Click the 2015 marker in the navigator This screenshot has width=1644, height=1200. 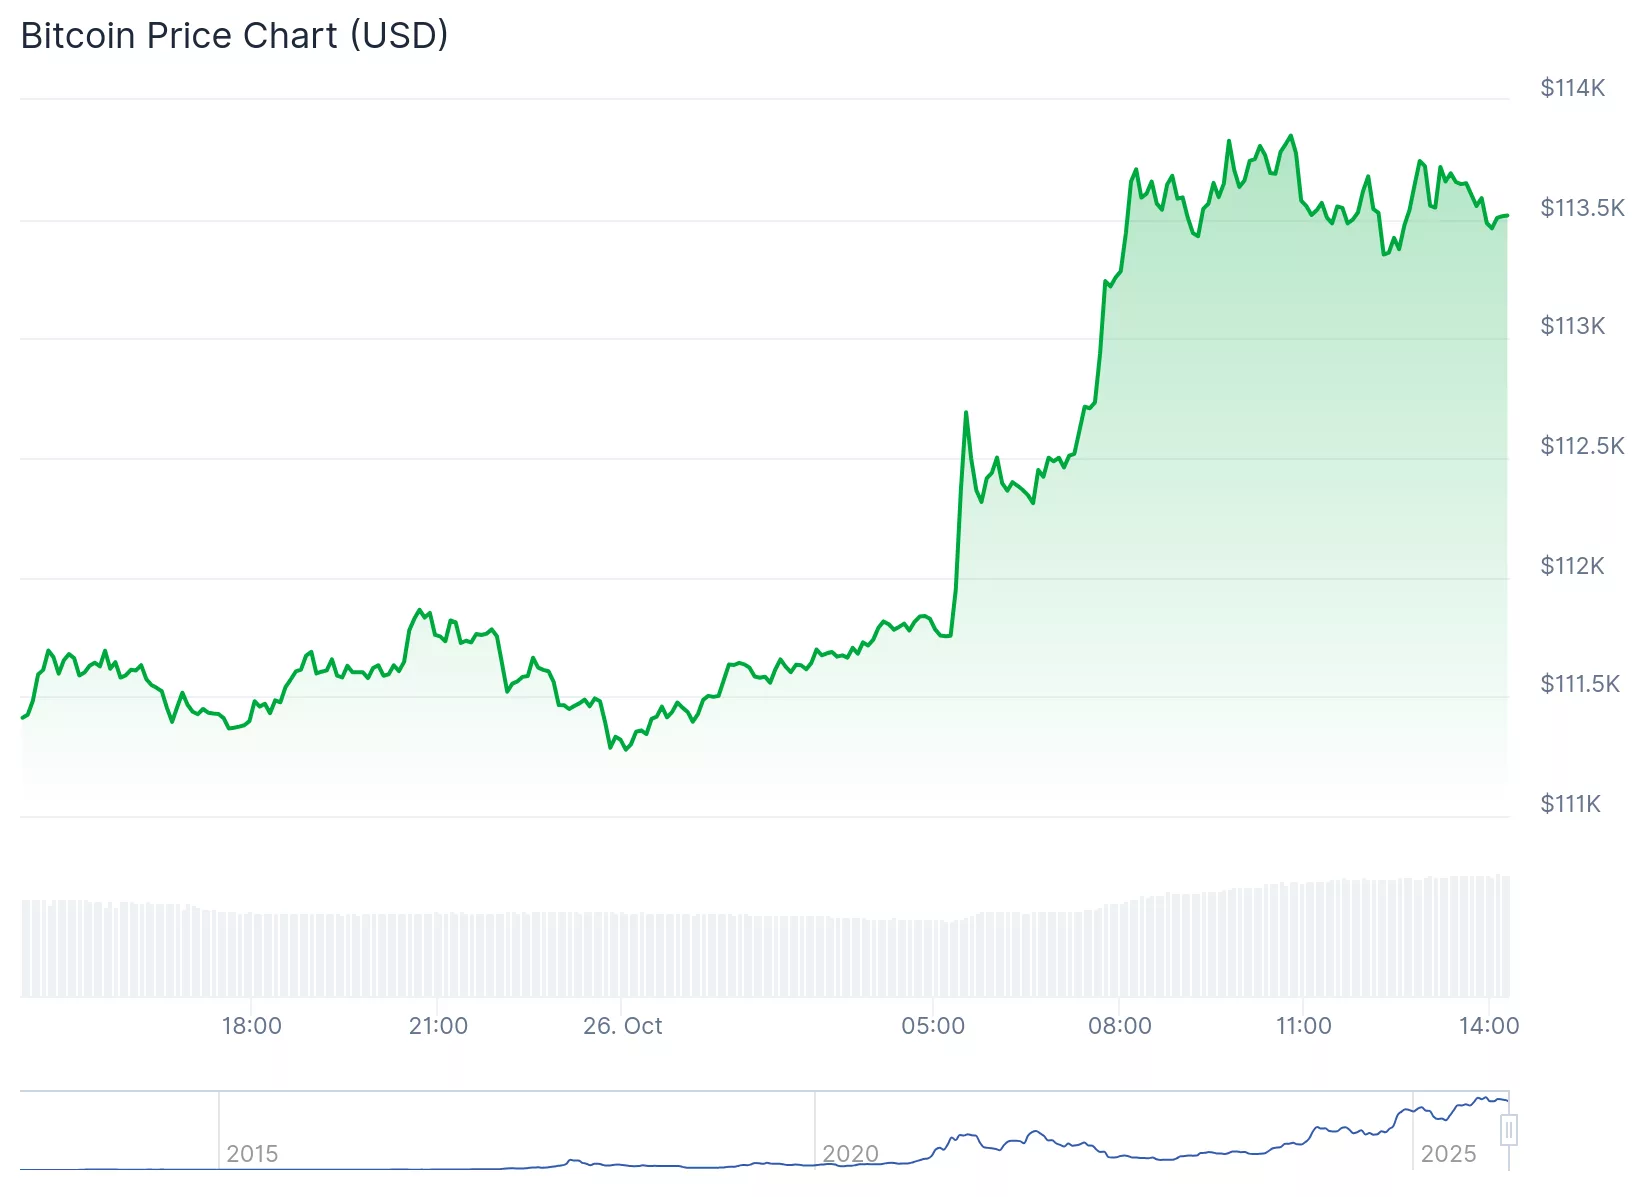point(252,1154)
